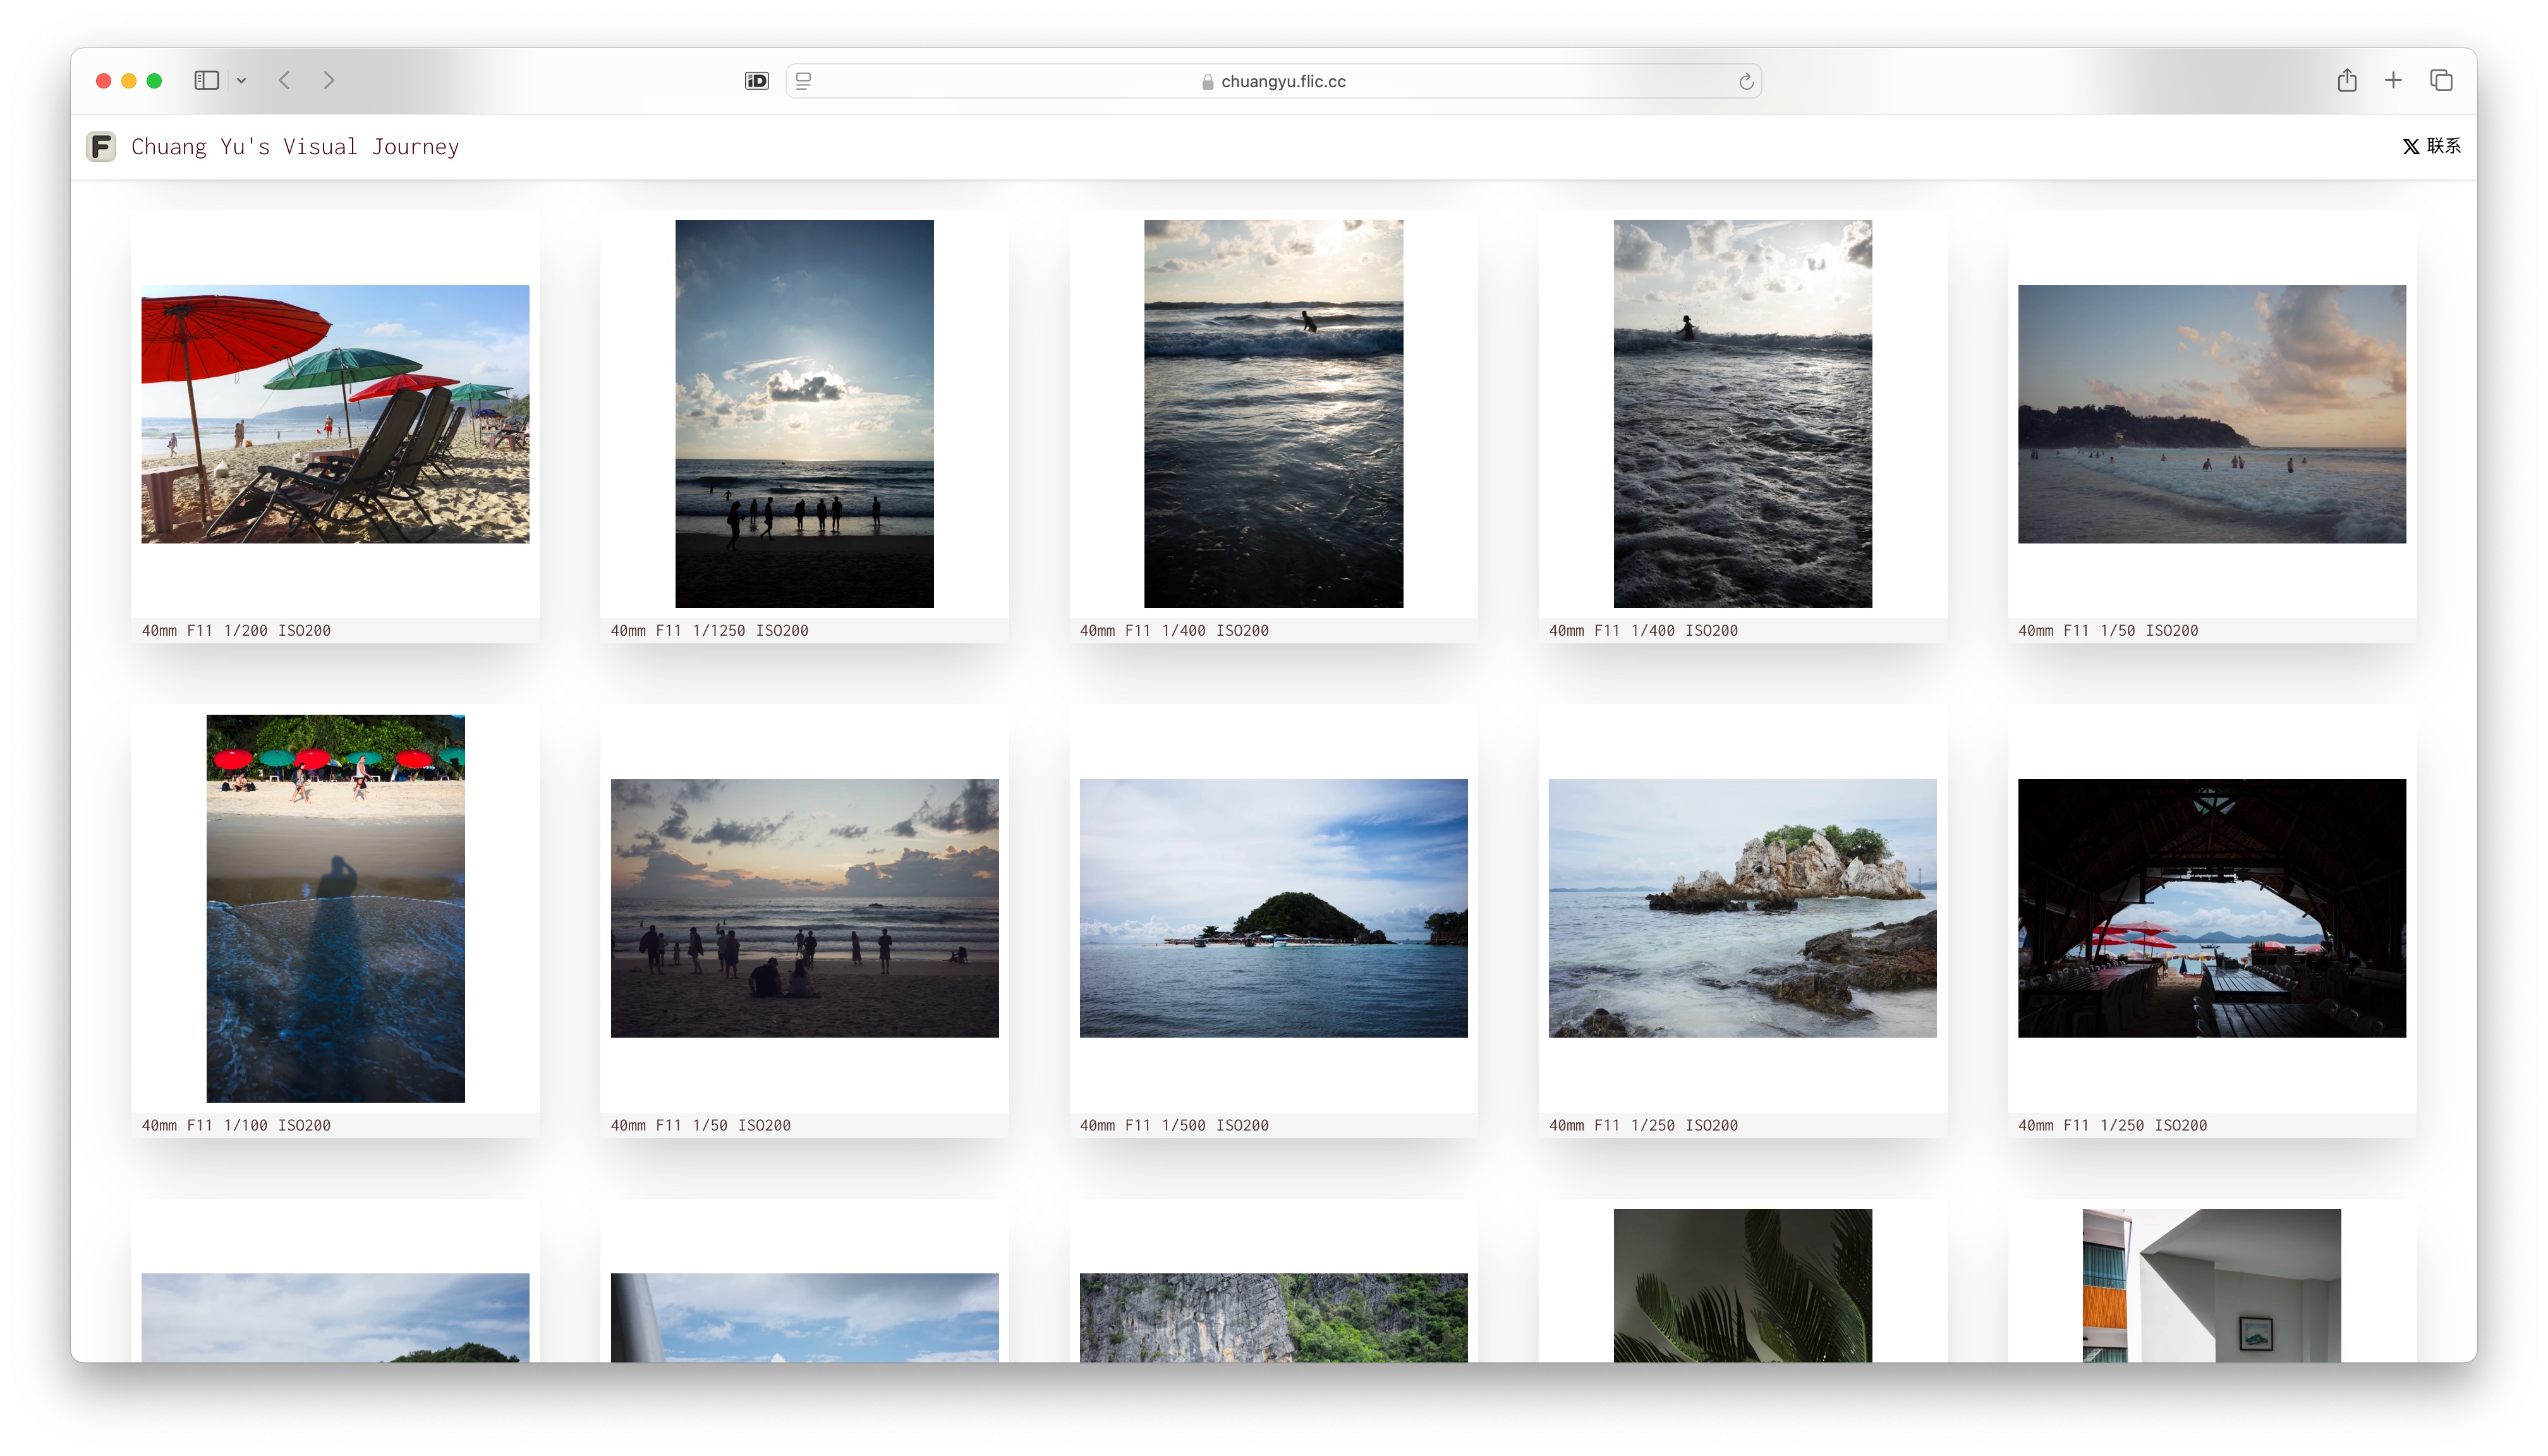Open the rocky islet shoreline photo
This screenshot has width=2548, height=1456.
(1742, 908)
